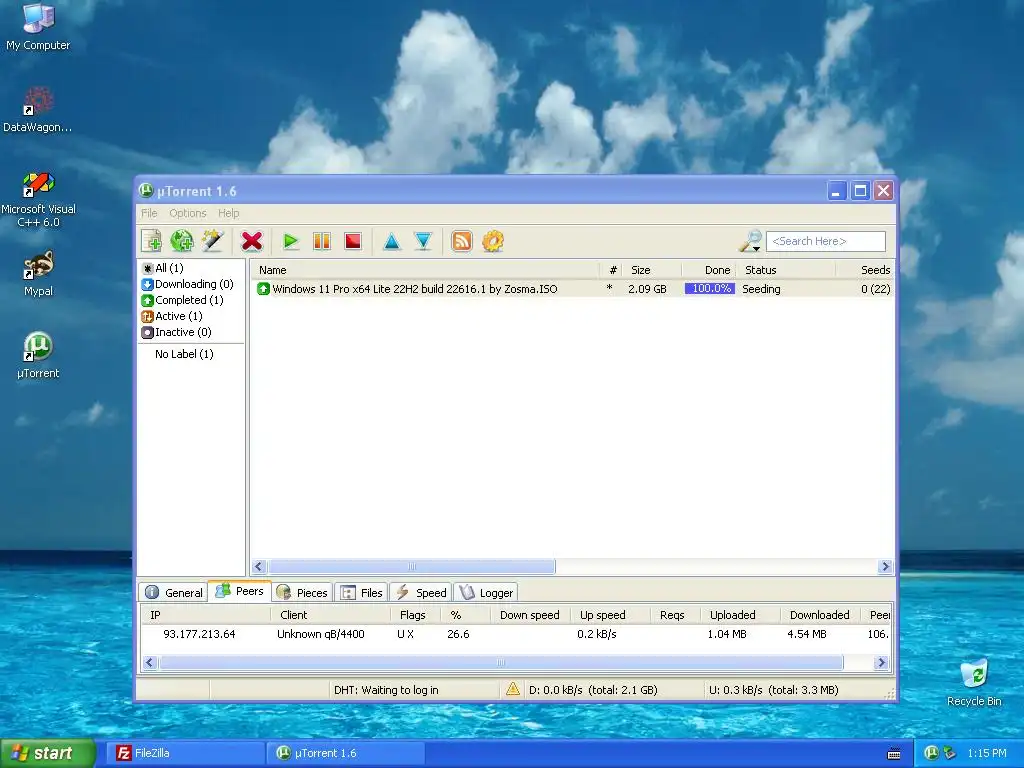Select No Label (1) in sidebar

pos(184,354)
